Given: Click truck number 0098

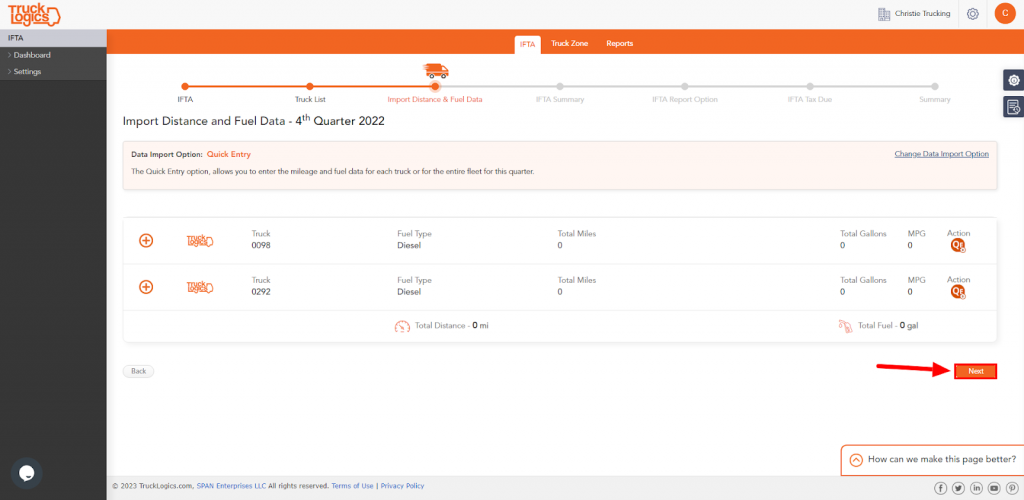Looking at the screenshot, I should (x=261, y=245).
